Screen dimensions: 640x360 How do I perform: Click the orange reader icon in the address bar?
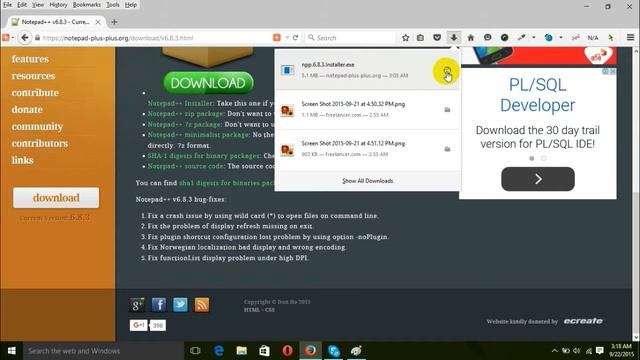click(277, 38)
